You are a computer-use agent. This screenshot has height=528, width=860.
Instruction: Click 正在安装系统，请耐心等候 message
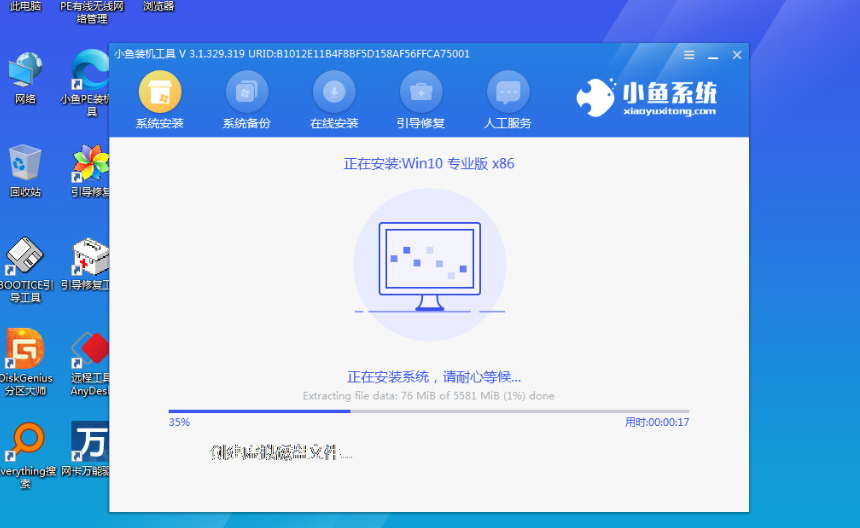click(x=434, y=377)
